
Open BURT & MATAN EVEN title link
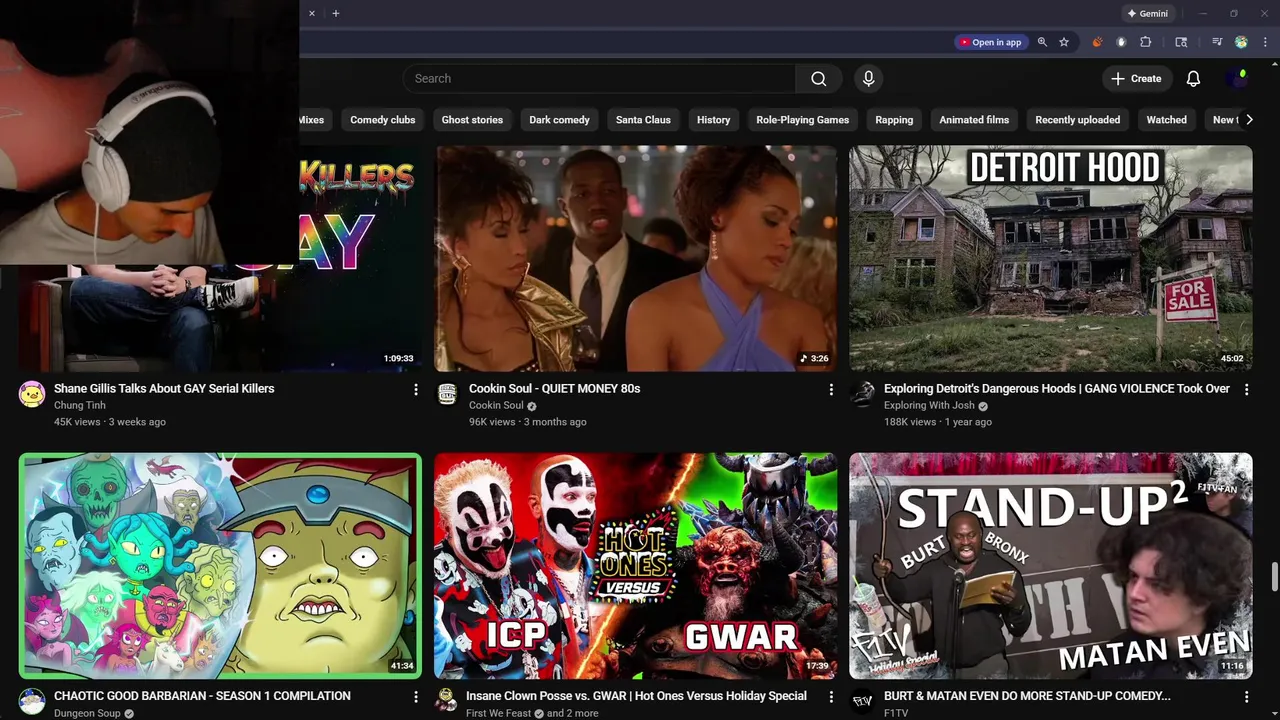coord(1027,696)
